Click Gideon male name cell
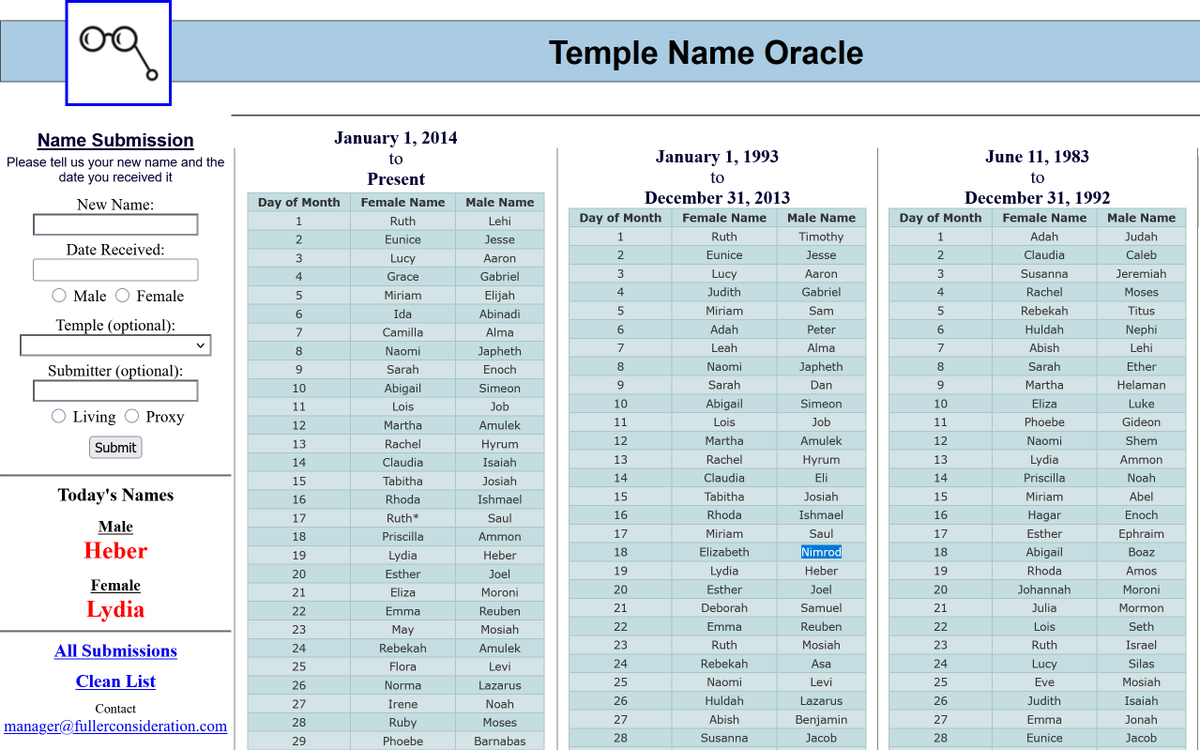The width and height of the screenshot is (1200, 750). [1141, 422]
